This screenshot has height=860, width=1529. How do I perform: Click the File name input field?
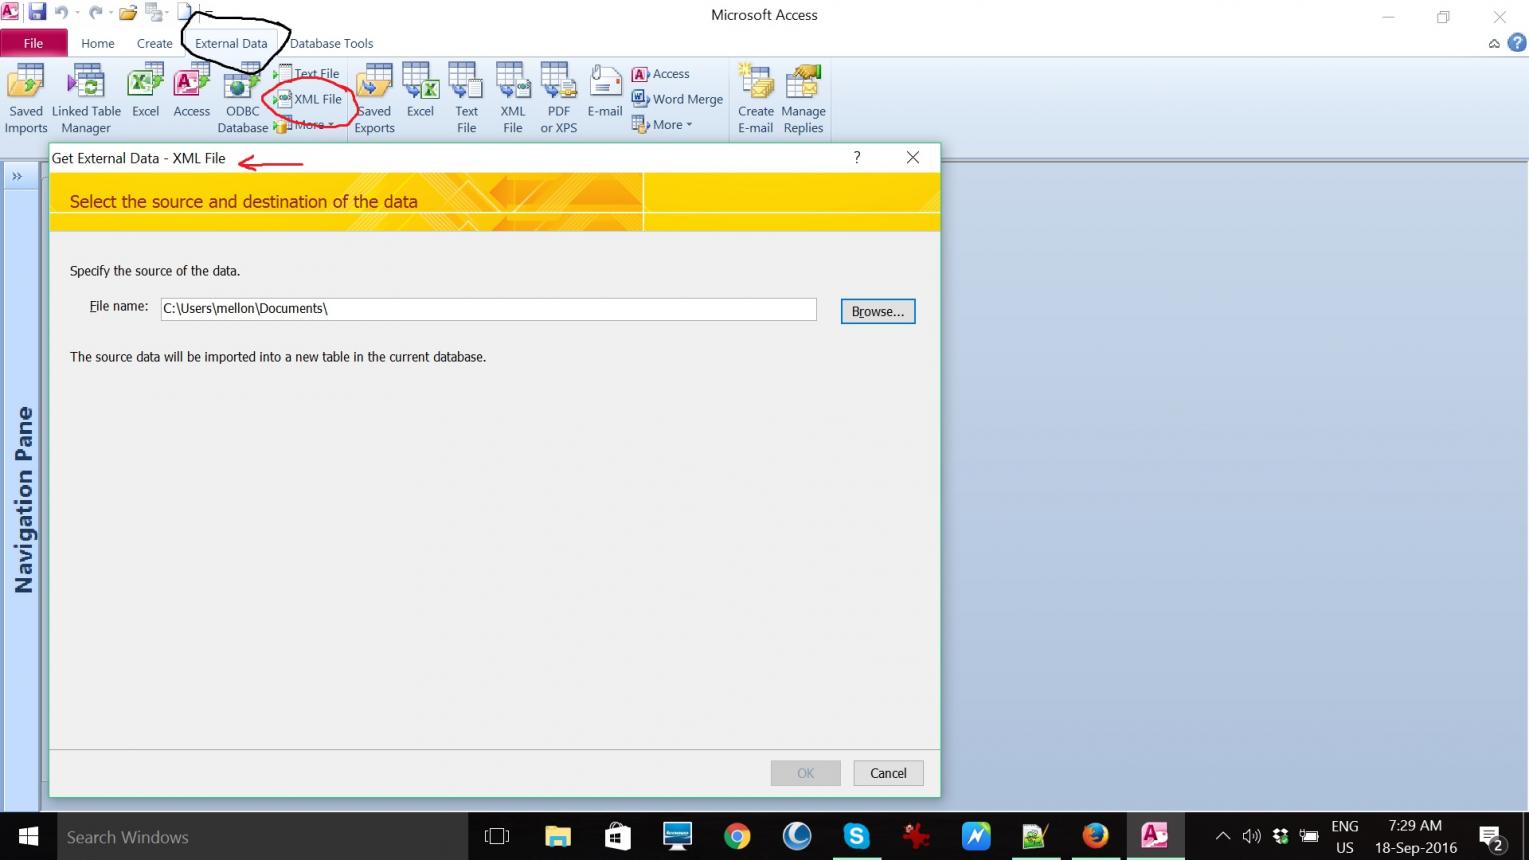[489, 309]
